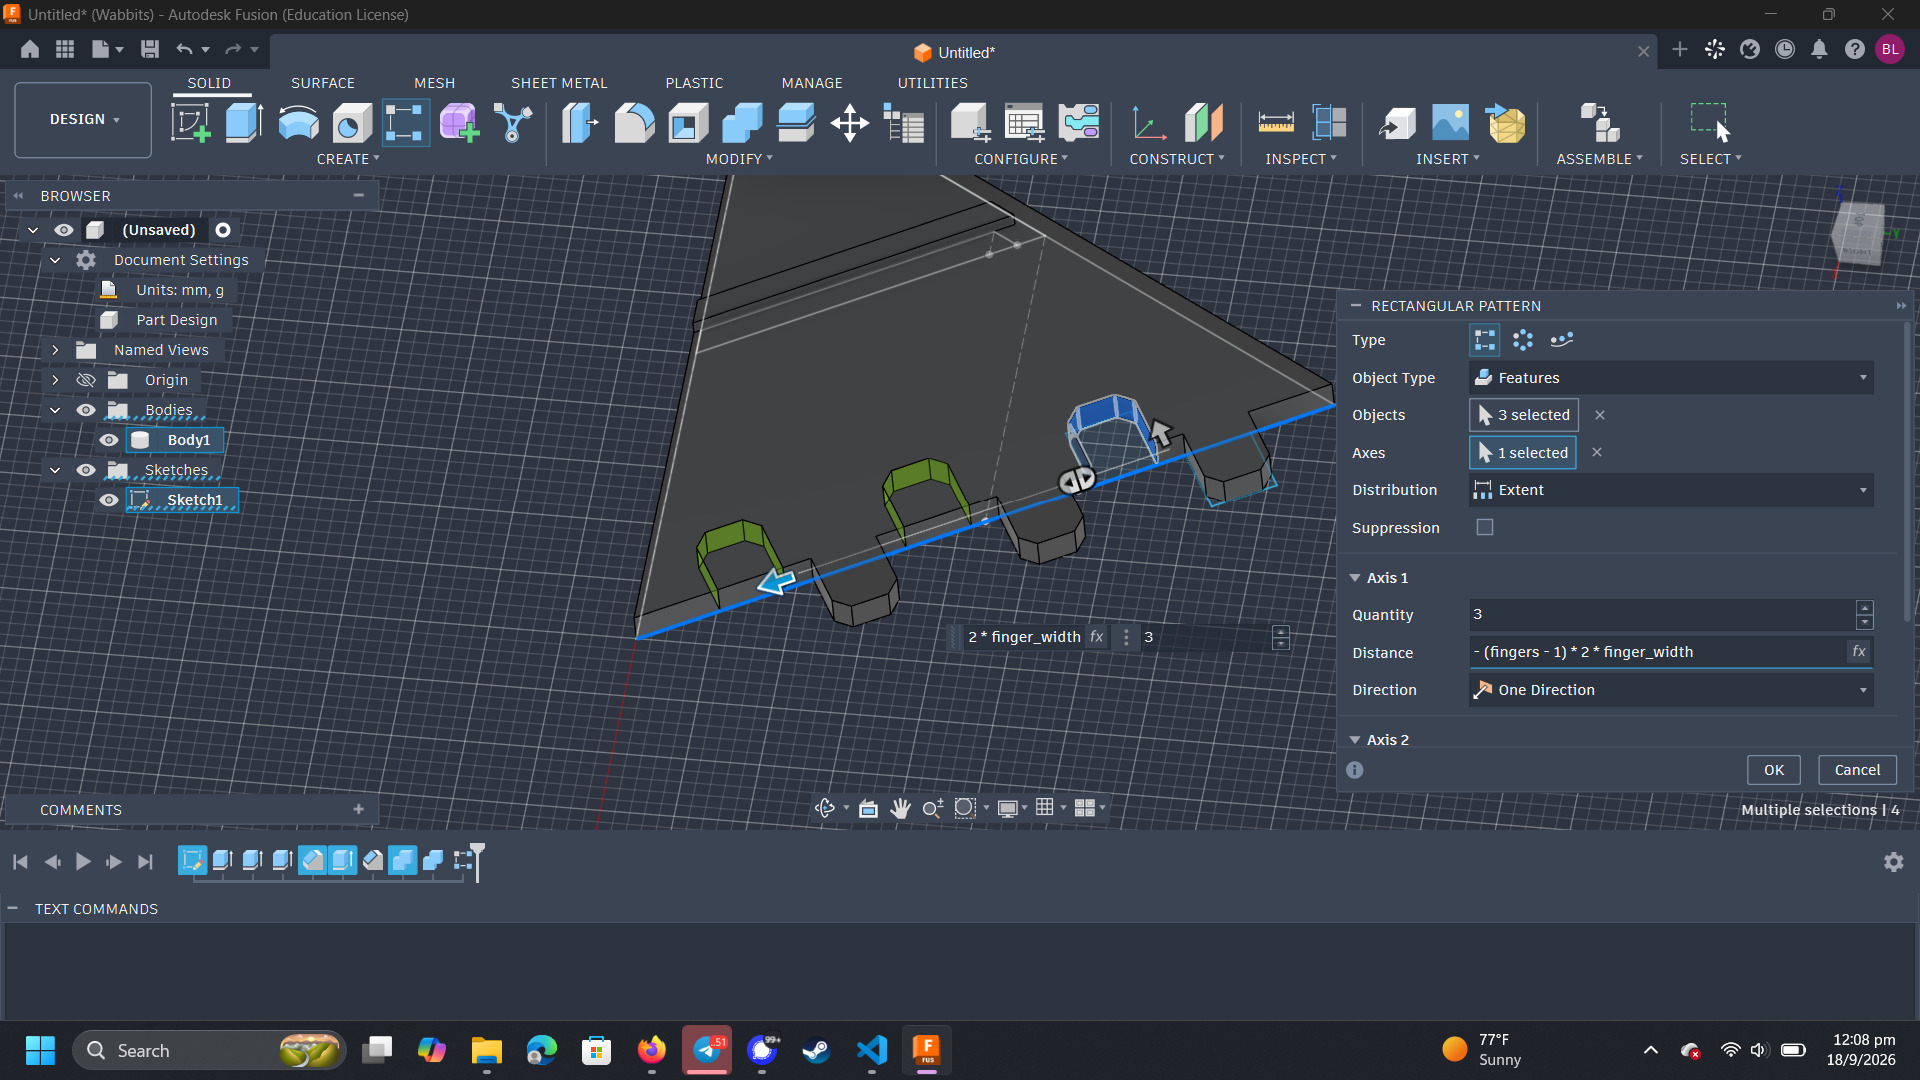Viewport: 1920px width, 1080px height.
Task: Show the Origin folder
Action: [x=86, y=380]
